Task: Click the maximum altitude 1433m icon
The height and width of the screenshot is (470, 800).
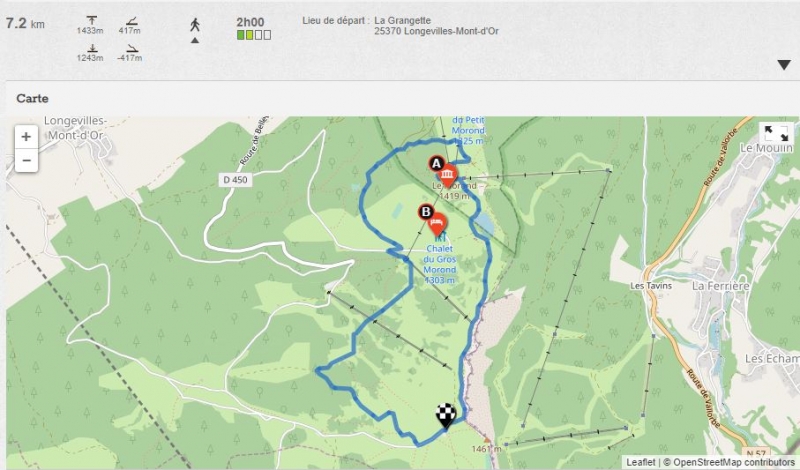Action: pos(91,20)
